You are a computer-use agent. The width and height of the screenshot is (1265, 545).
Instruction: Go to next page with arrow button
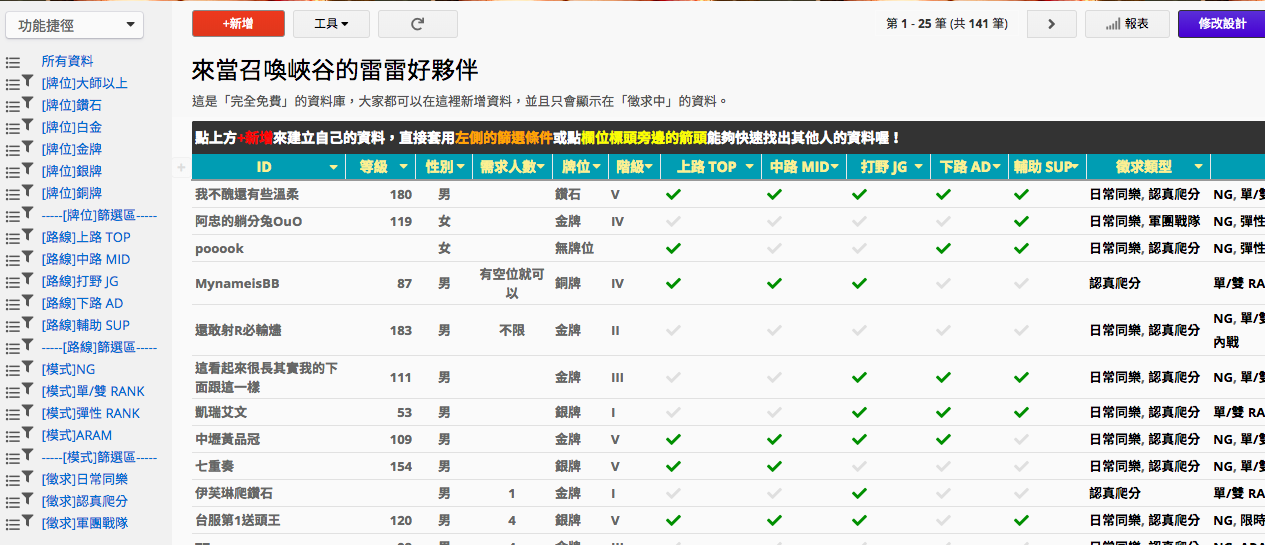[1051, 24]
